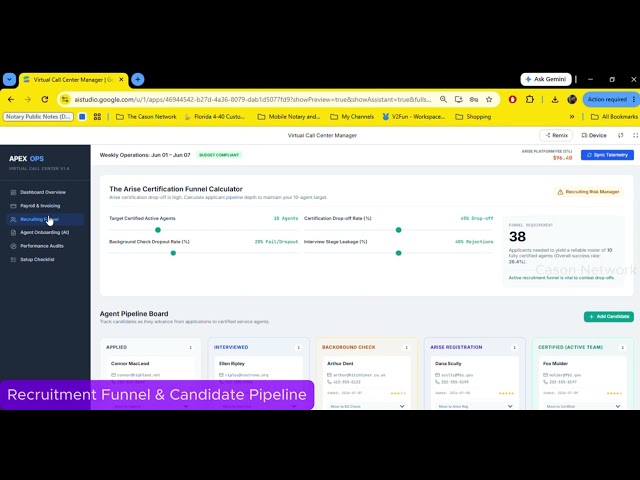The height and width of the screenshot is (480, 640).
Task: Open Mobile Notary and... bookmark folder
Action: click(289, 117)
